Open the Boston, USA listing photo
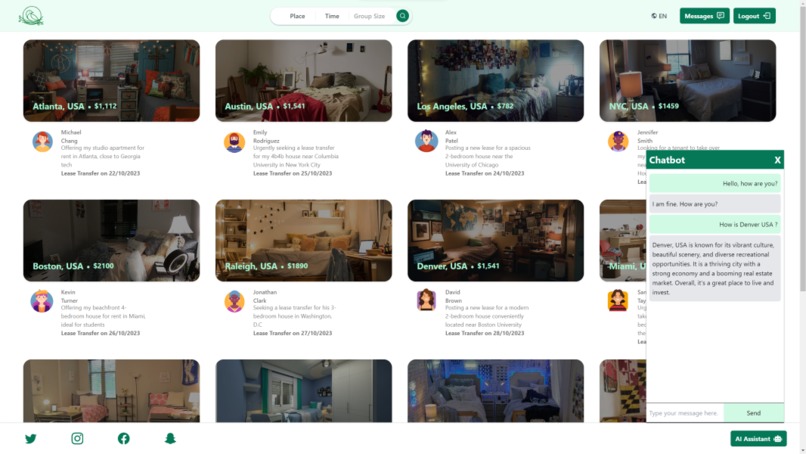Image resolution: width=806 pixels, height=454 pixels. pyautogui.click(x=112, y=241)
